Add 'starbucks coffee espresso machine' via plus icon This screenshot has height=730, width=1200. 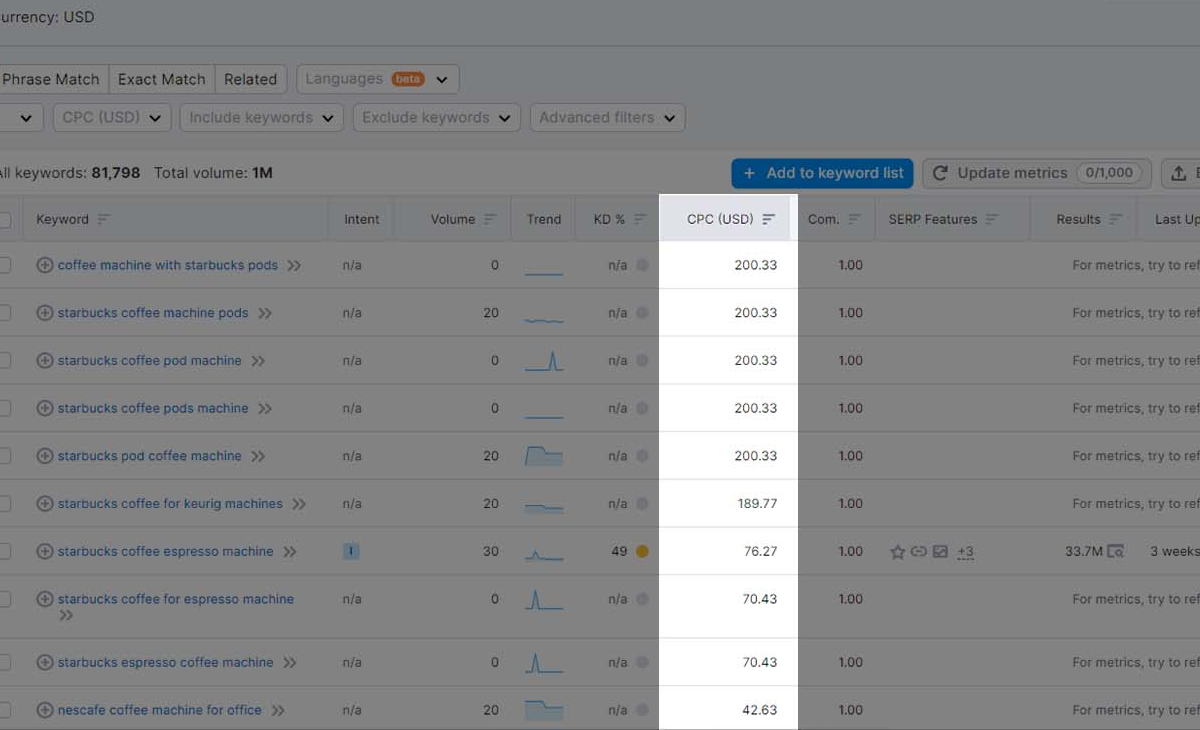click(44, 551)
